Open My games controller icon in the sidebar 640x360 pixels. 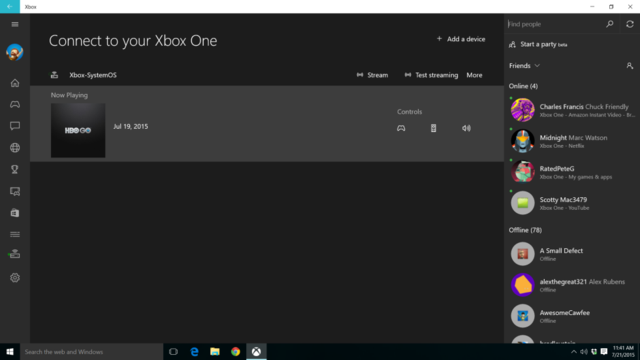pos(15,104)
